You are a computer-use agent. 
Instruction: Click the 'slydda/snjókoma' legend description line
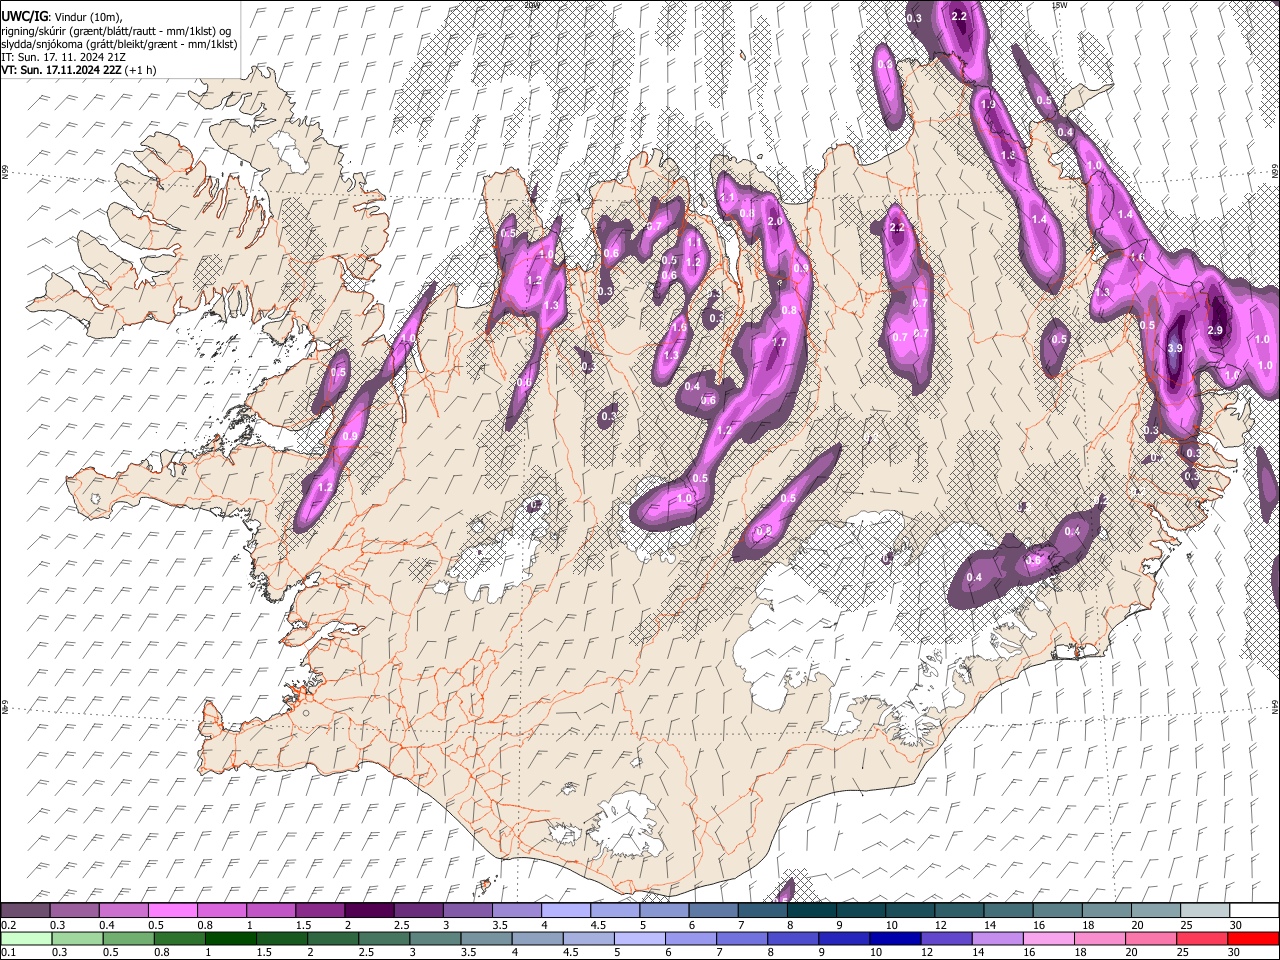coord(119,44)
